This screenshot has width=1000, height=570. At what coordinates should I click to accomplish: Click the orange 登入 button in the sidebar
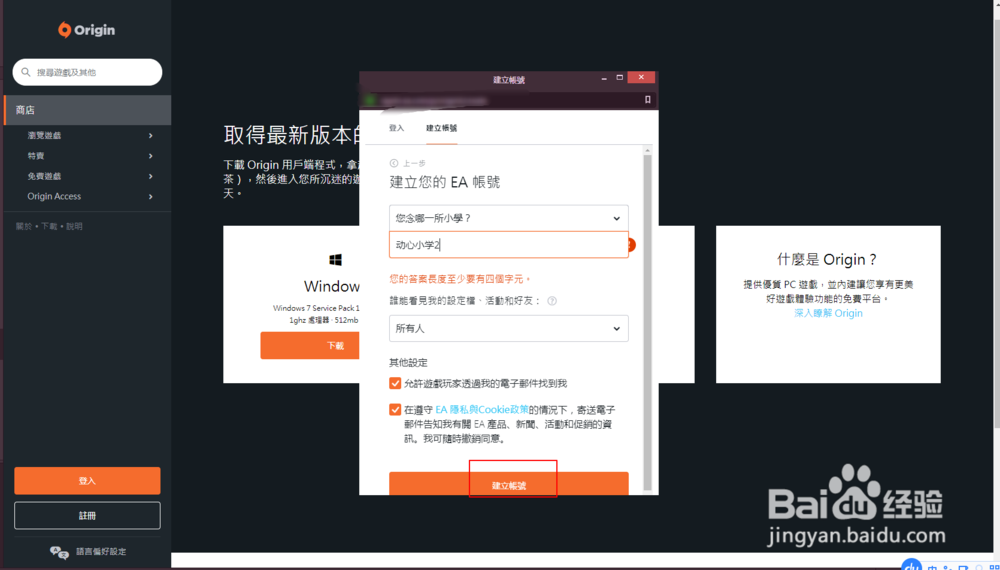[87, 481]
